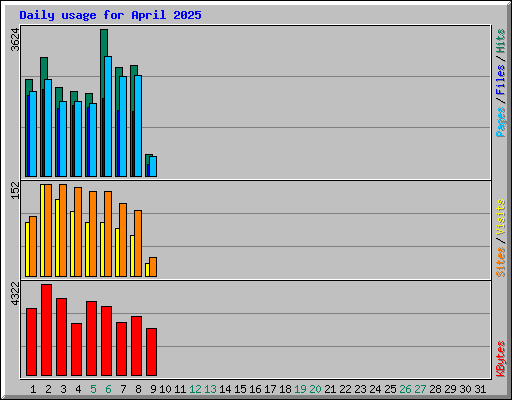This screenshot has height=400, width=512.
Task: Click the 3624 hits axis value
Action: (15, 40)
